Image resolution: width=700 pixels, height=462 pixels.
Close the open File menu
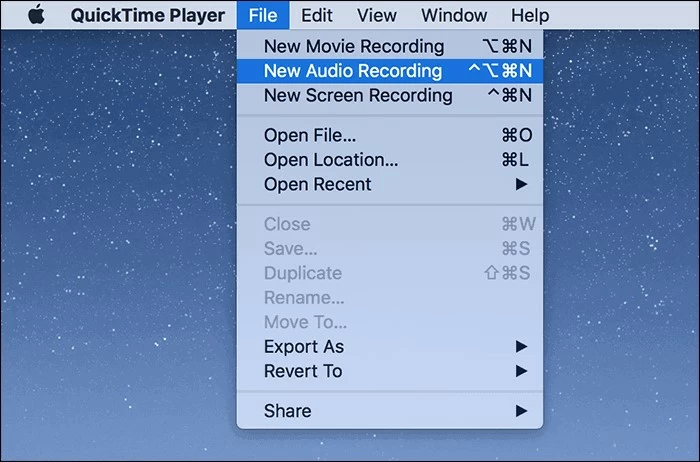coord(265,15)
